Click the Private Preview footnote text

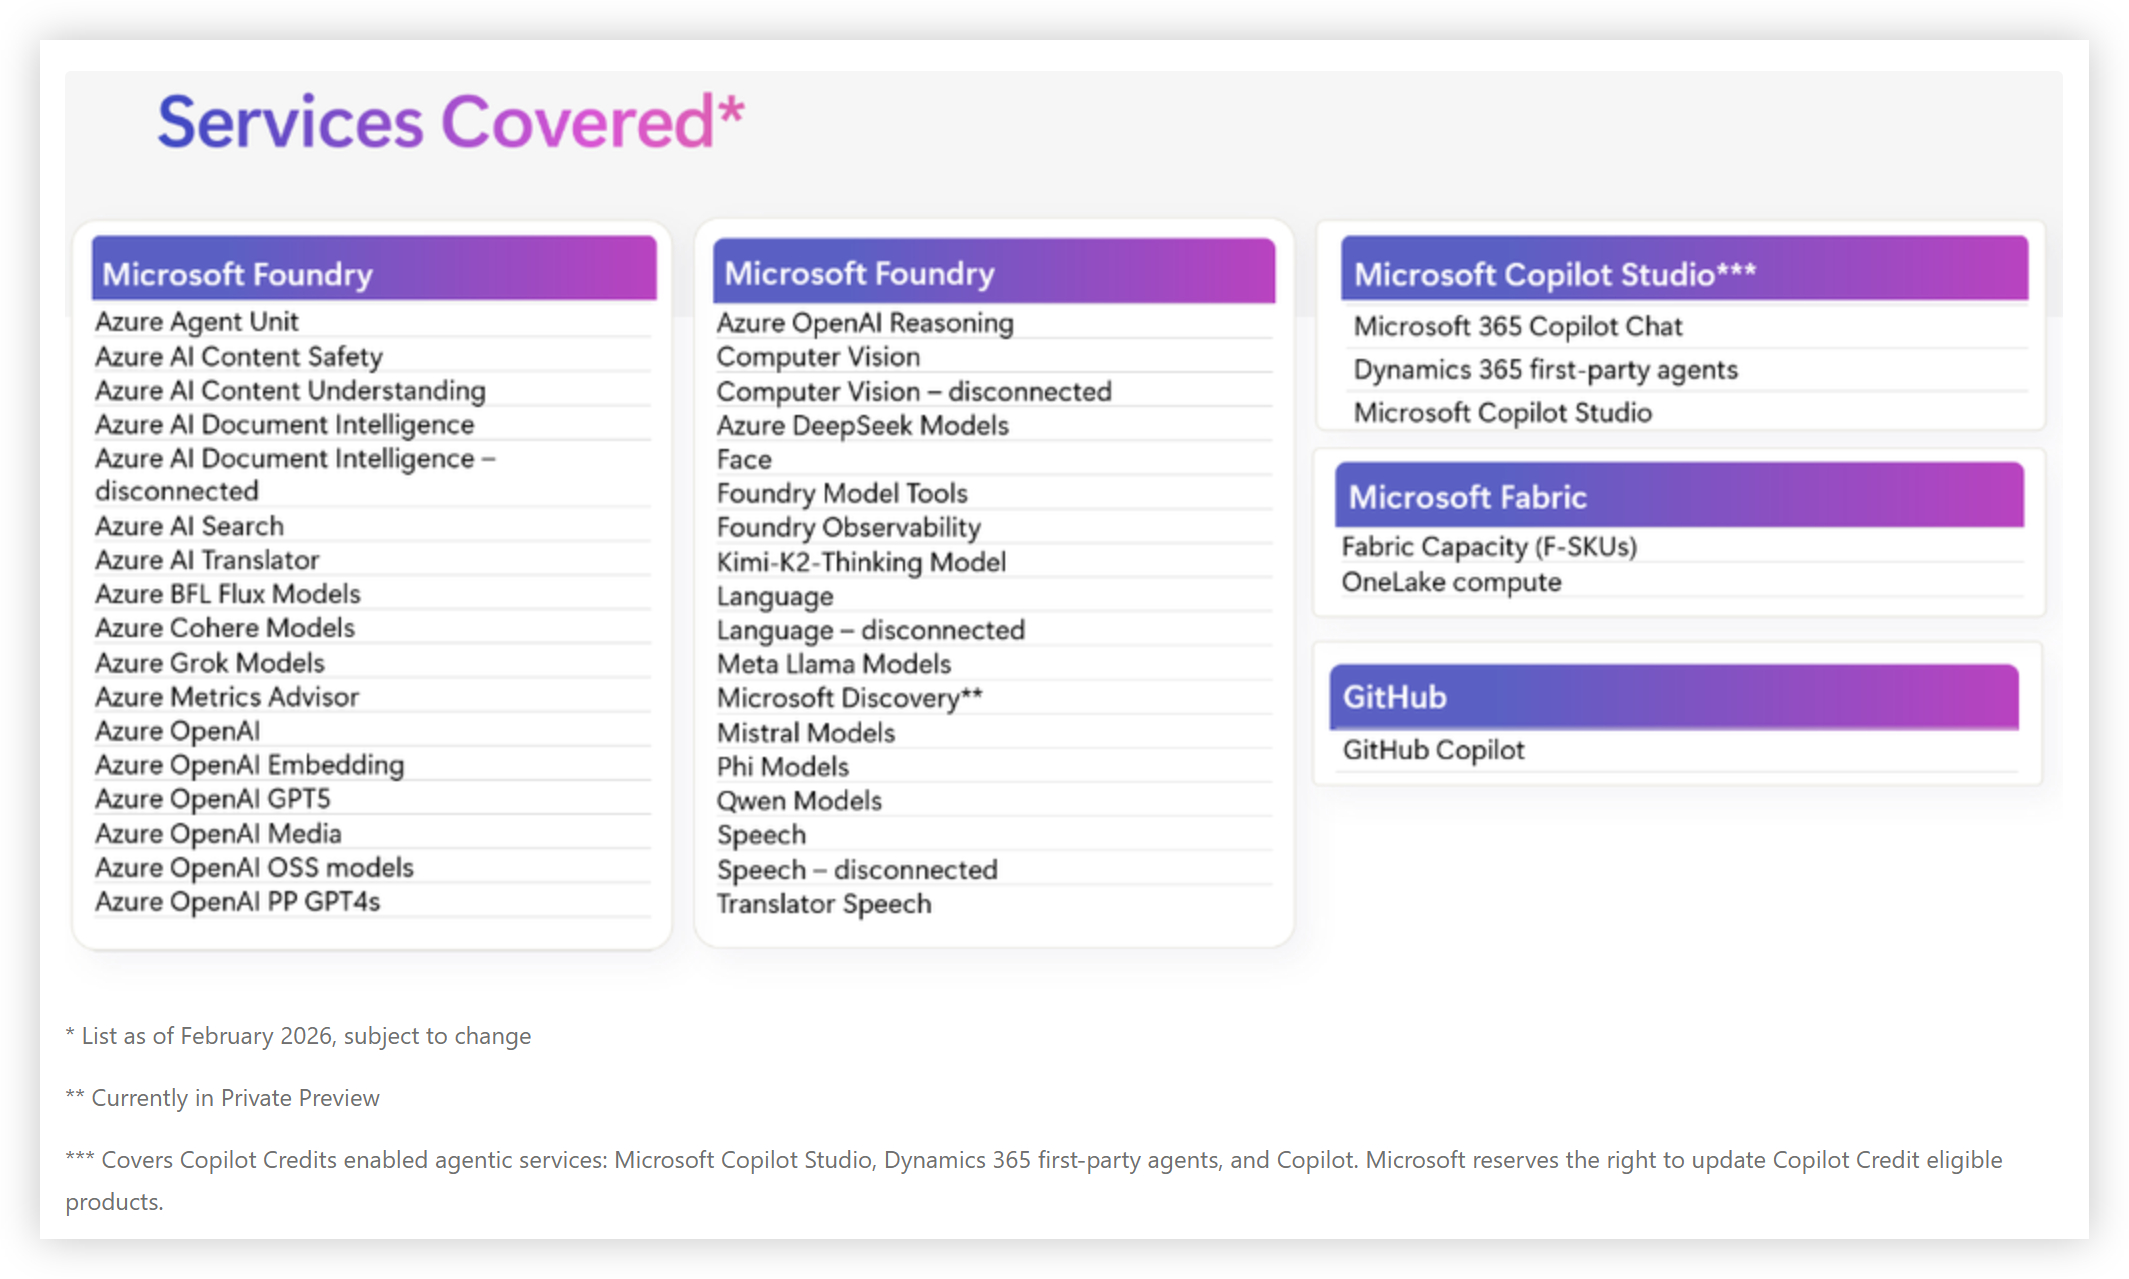click(x=223, y=1097)
